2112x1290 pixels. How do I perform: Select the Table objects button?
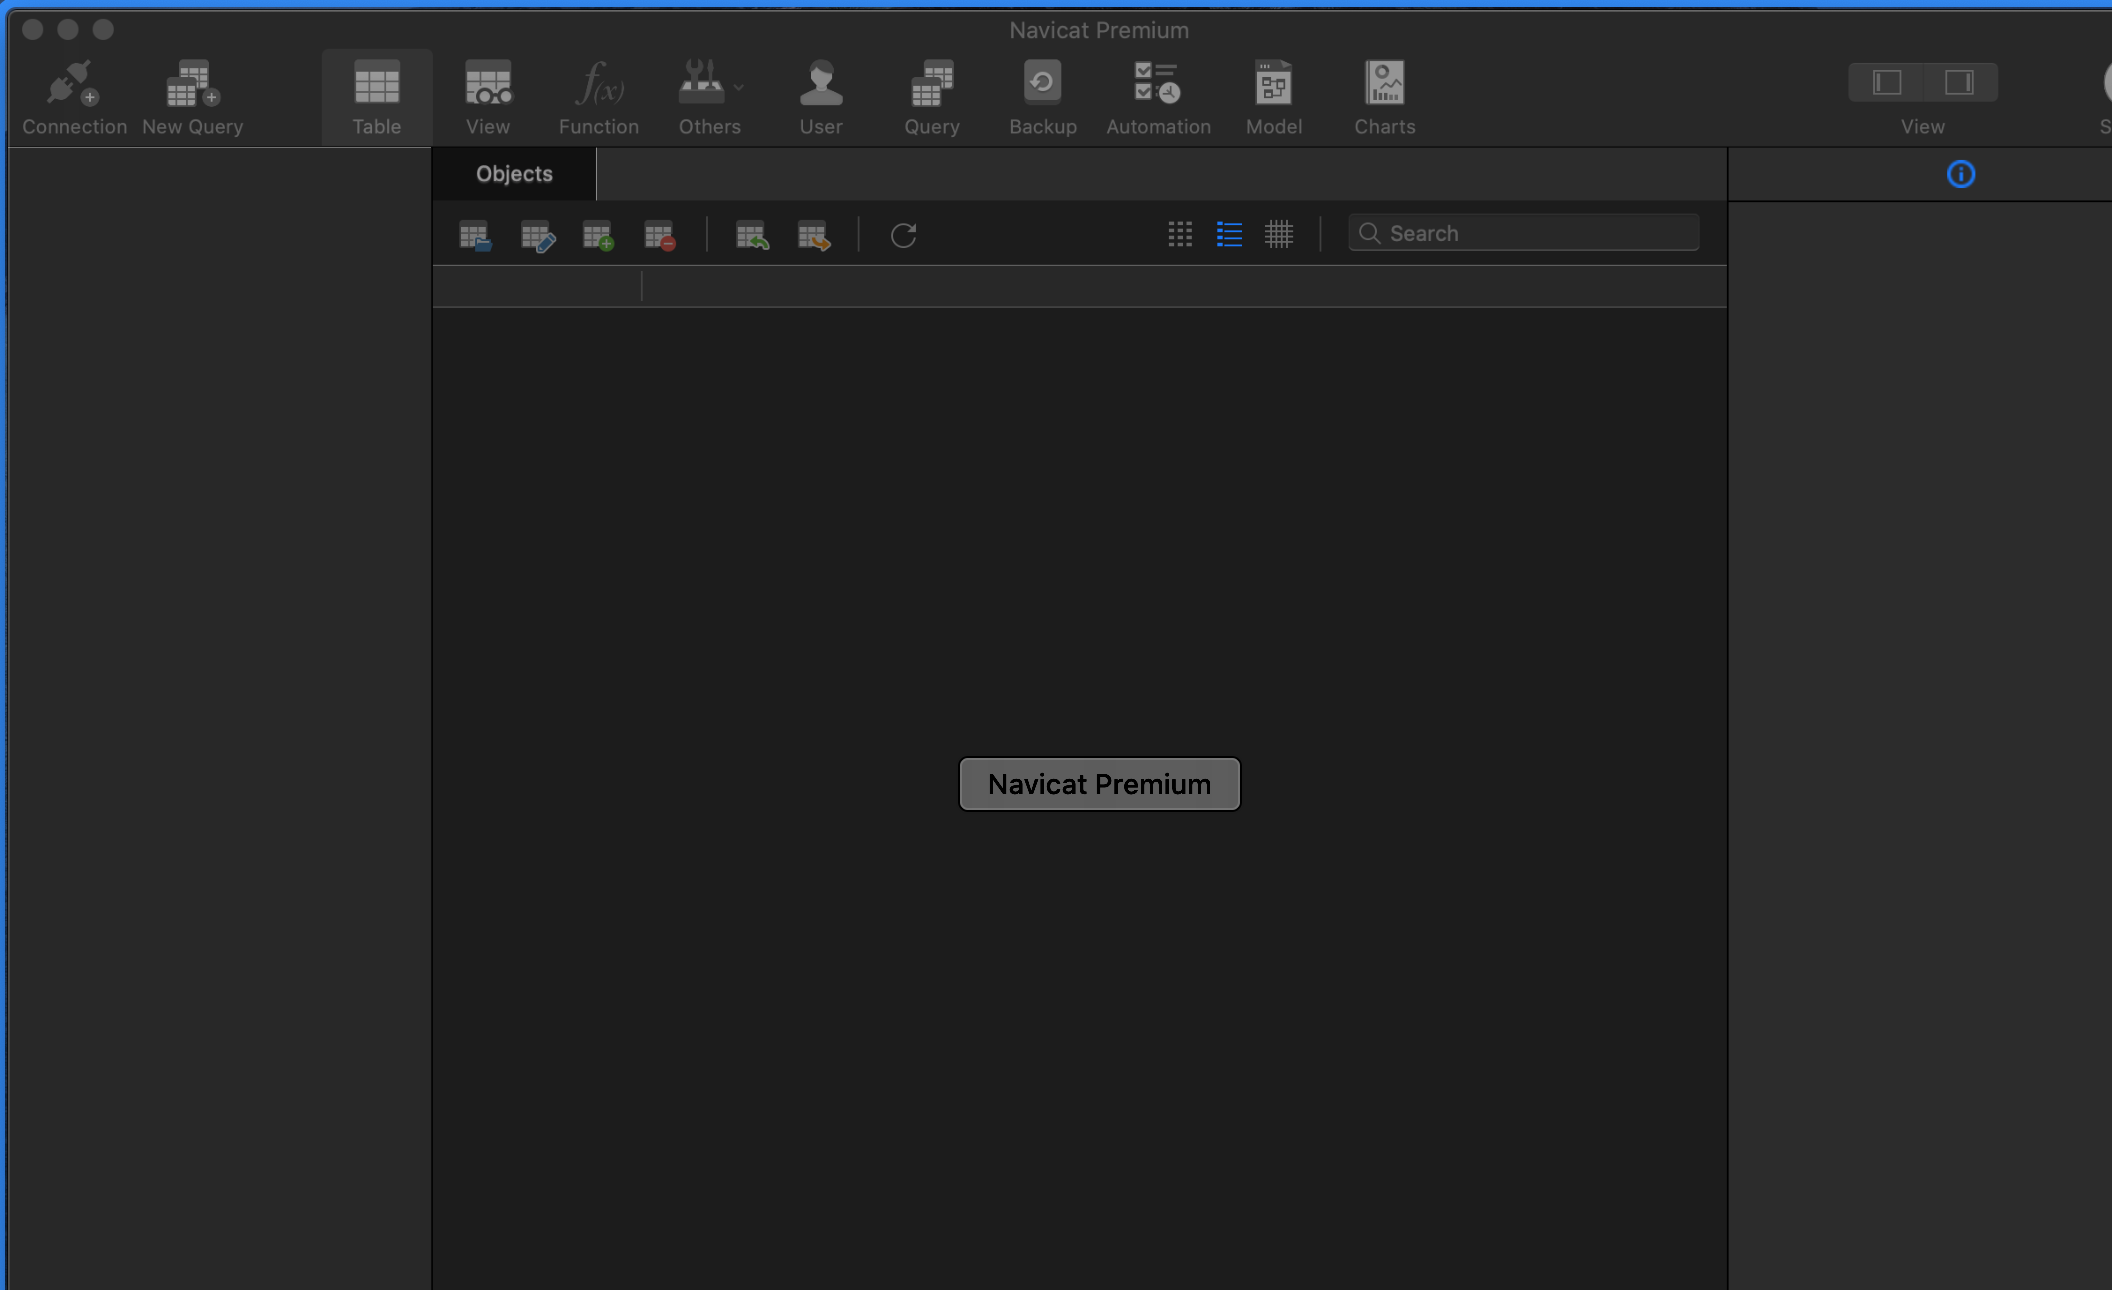tap(377, 97)
